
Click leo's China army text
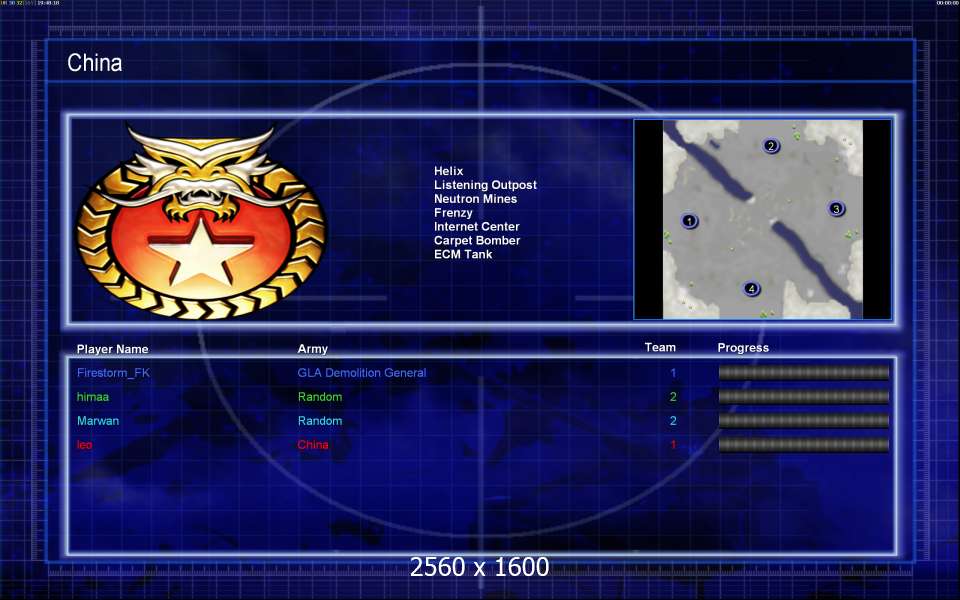[313, 444]
